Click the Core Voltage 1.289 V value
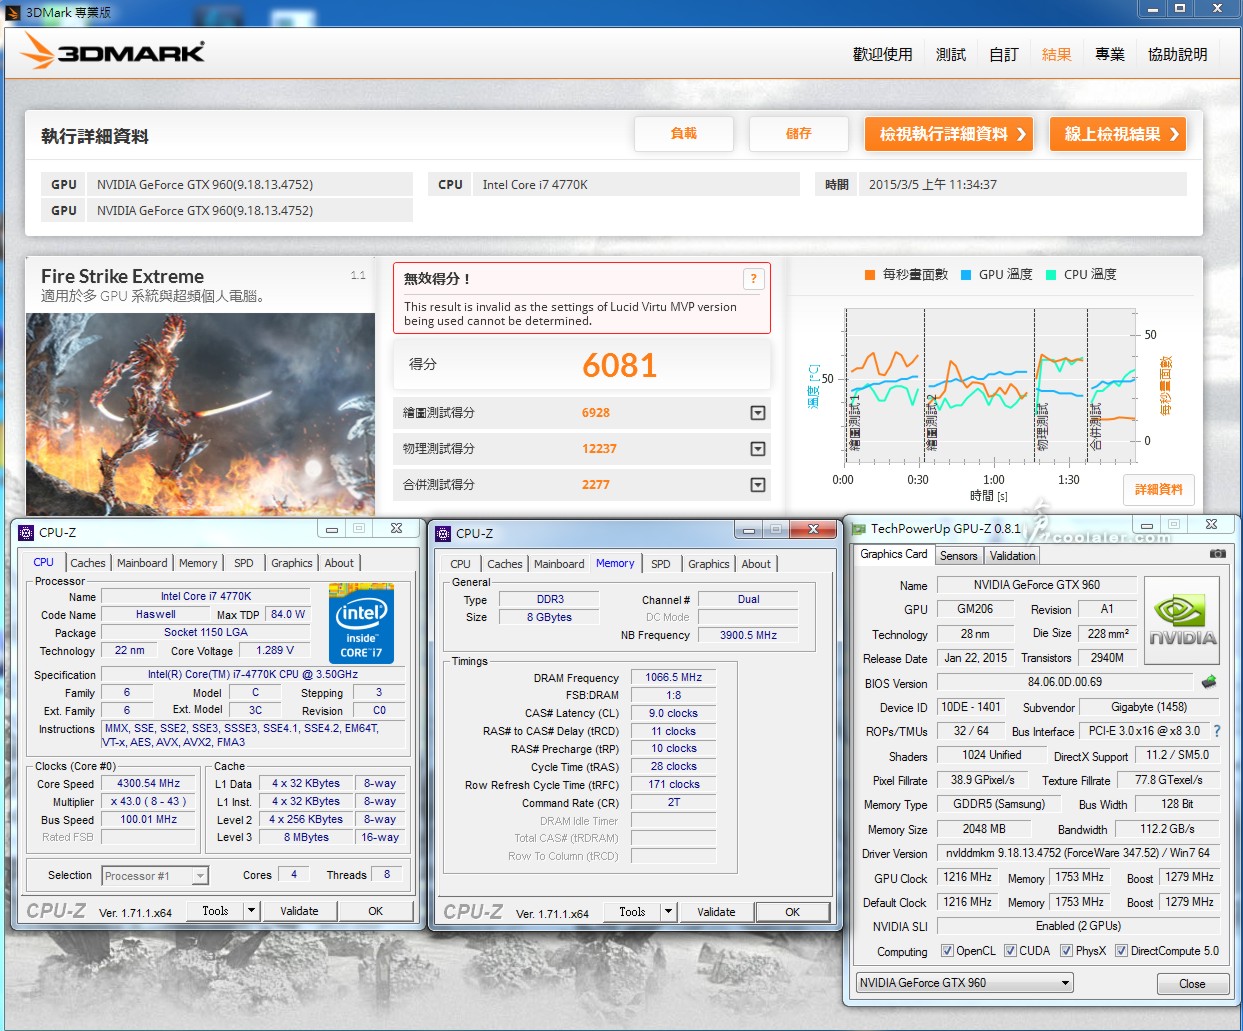This screenshot has width=1243, height=1031. [275, 650]
